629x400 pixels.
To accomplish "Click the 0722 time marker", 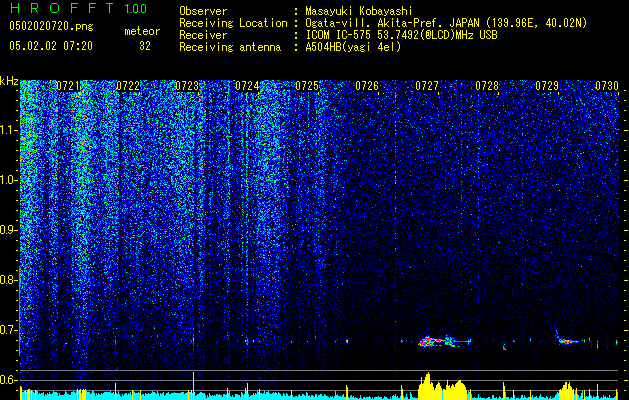I will 128,86.
